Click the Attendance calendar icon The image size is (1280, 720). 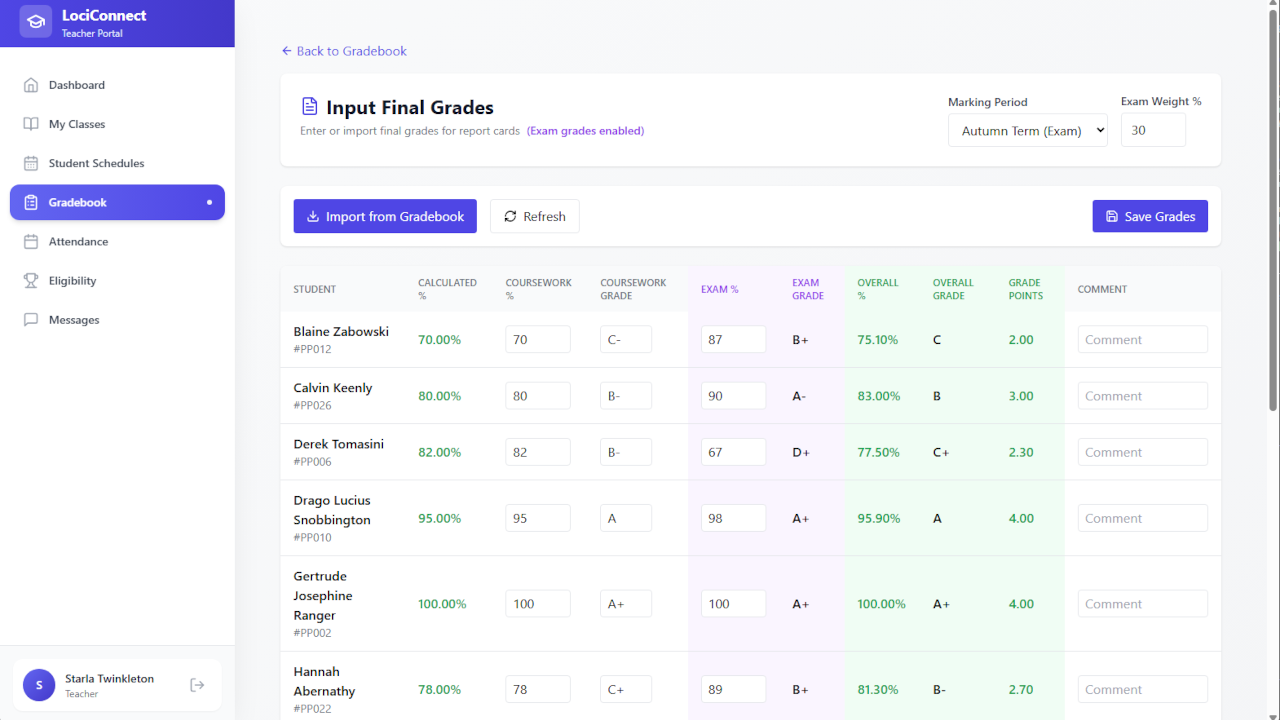(x=31, y=242)
